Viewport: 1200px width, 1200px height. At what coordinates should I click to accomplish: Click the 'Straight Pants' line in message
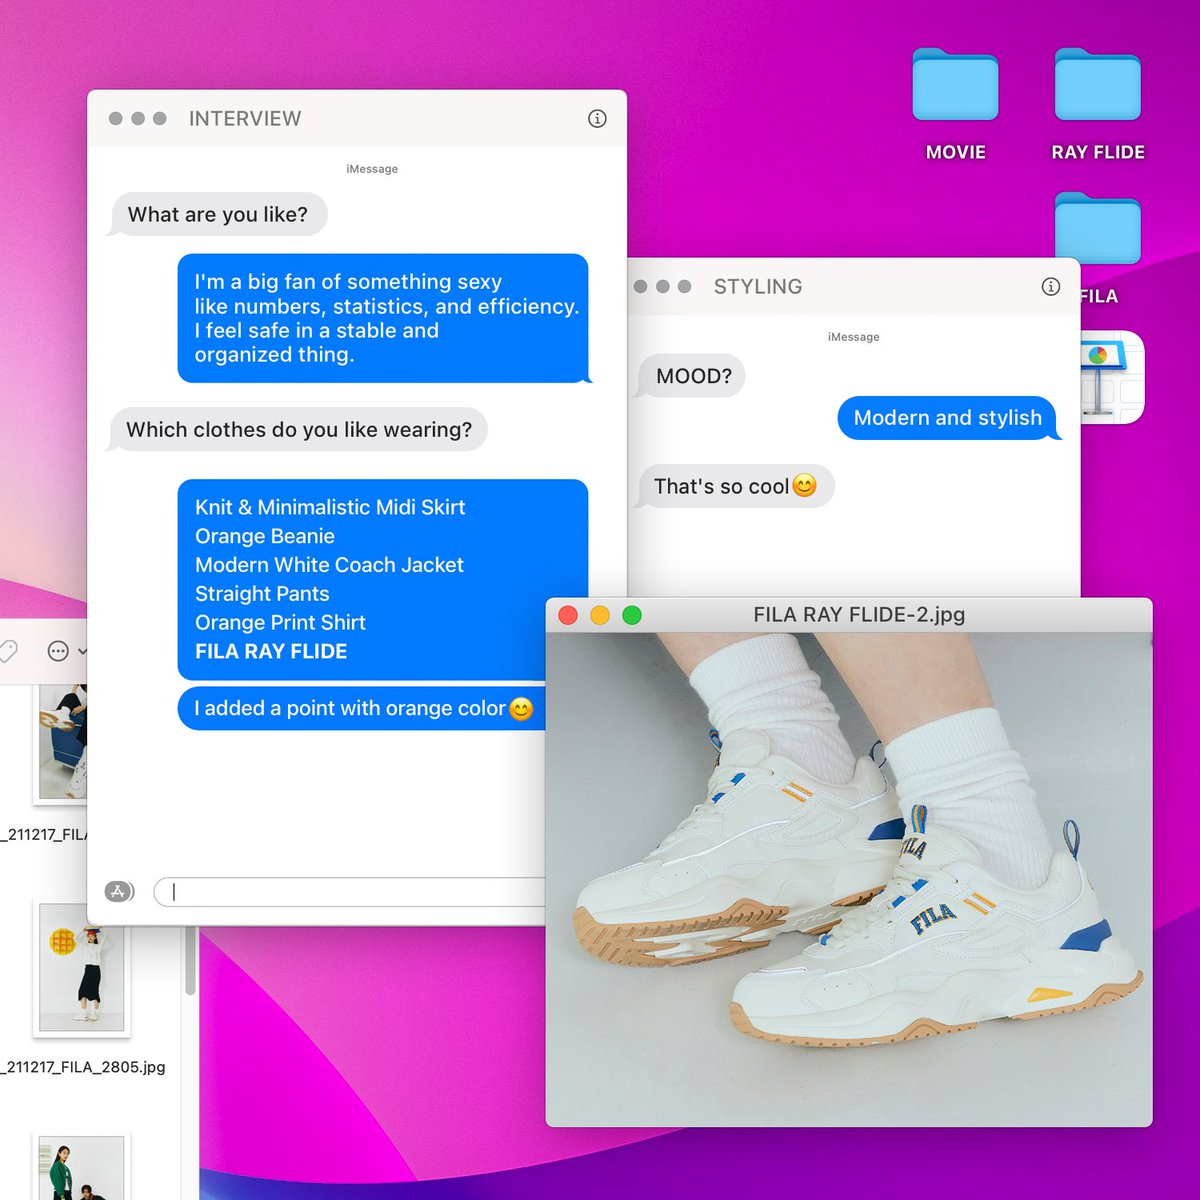coord(262,594)
